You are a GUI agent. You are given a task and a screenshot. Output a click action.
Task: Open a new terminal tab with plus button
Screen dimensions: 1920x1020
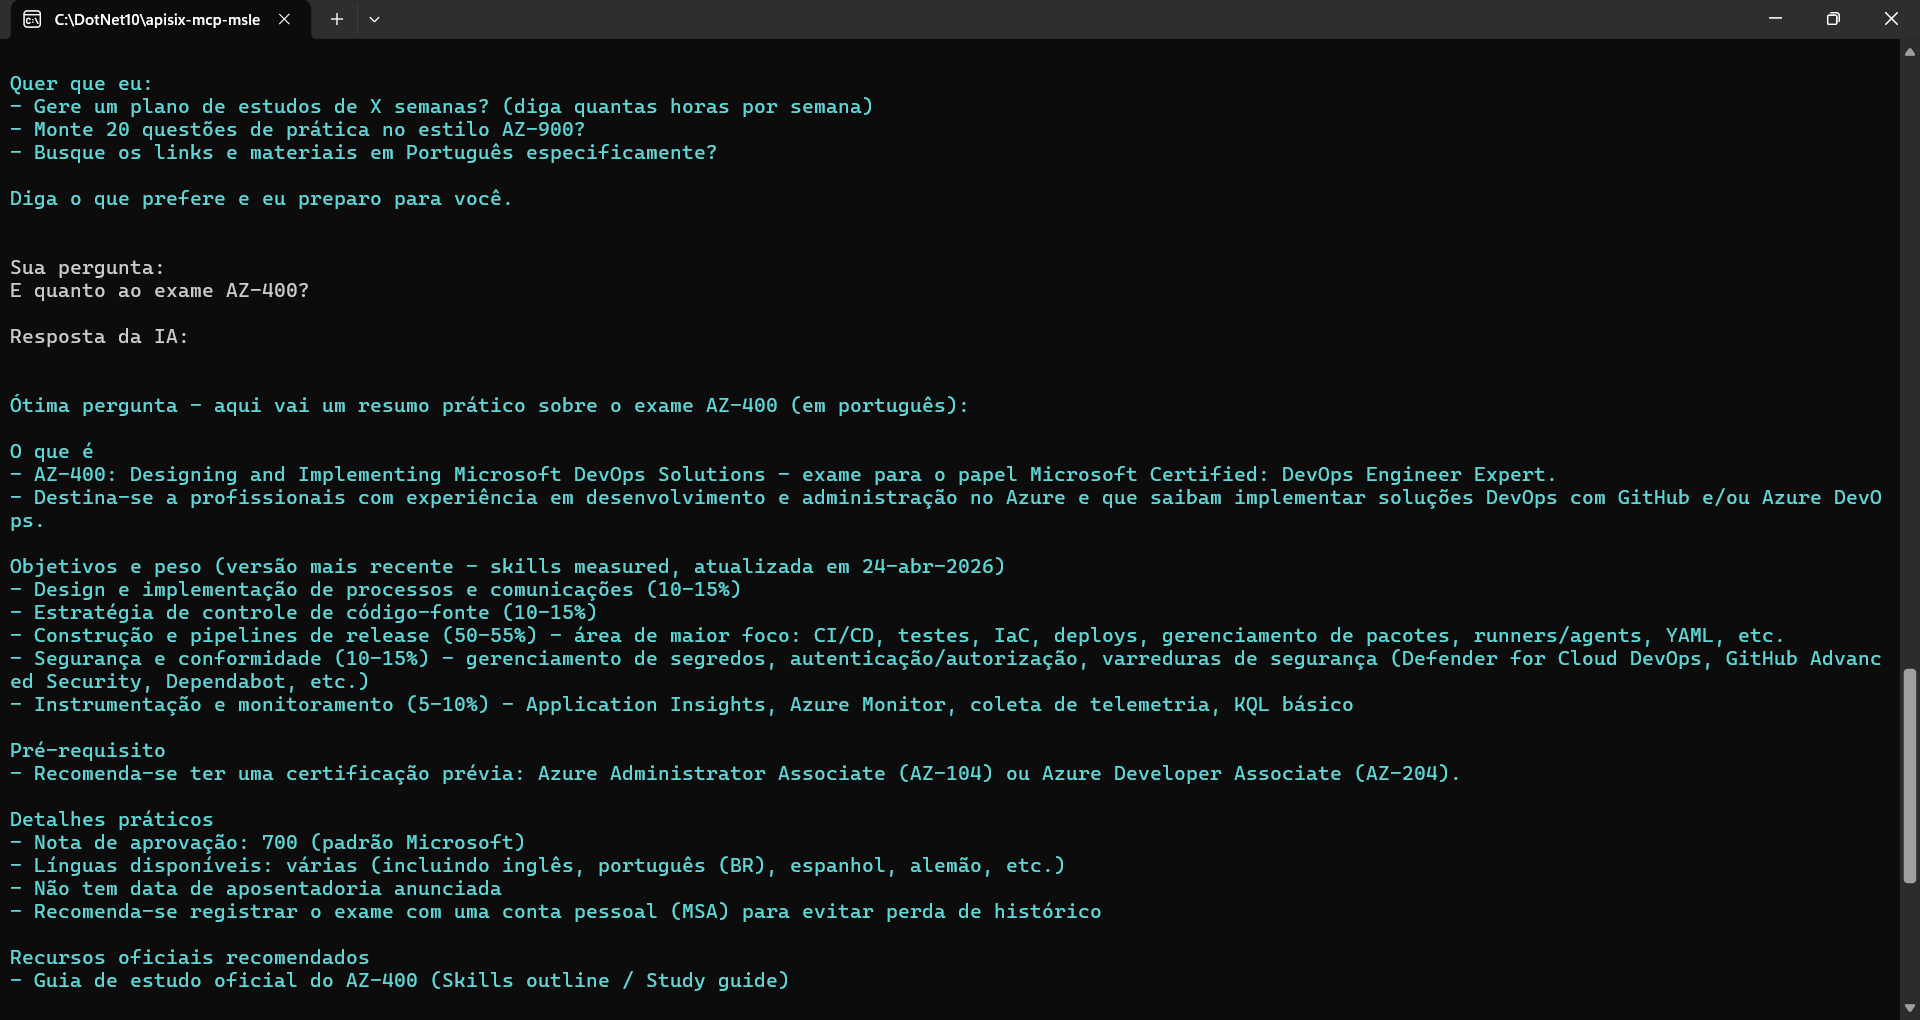coord(337,19)
